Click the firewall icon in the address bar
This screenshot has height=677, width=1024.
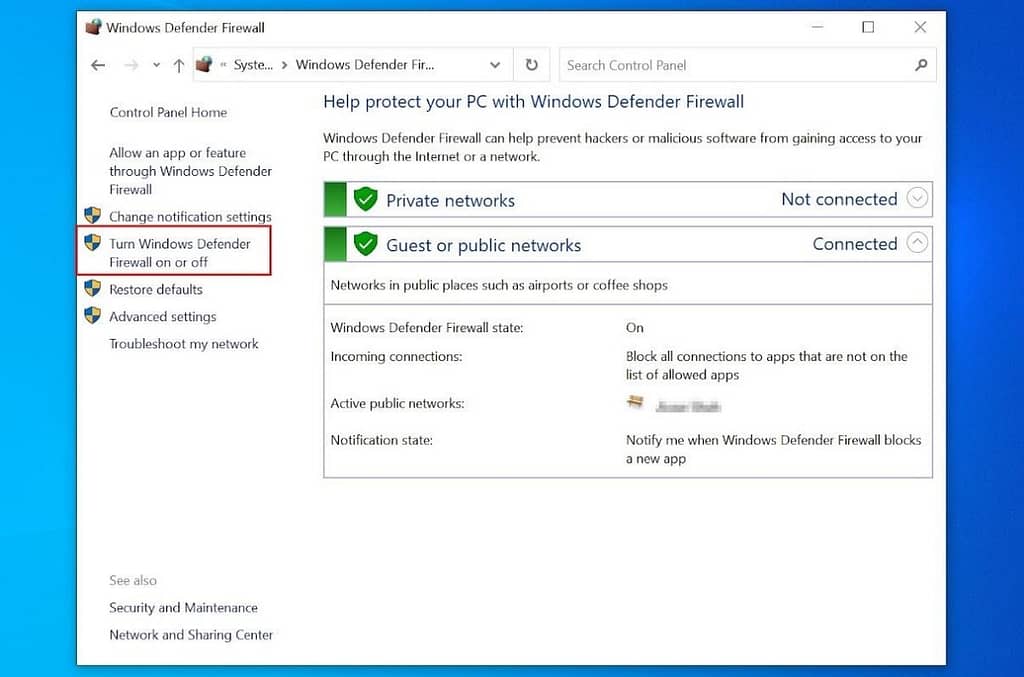click(204, 64)
